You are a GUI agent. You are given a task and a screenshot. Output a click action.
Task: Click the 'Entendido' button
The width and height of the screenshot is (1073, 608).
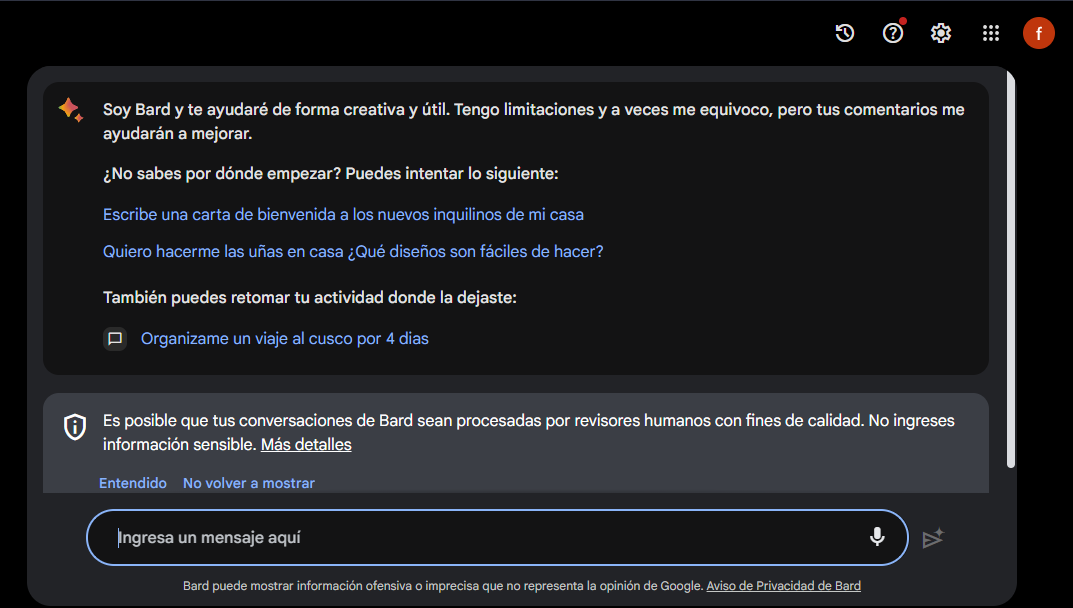(x=133, y=483)
